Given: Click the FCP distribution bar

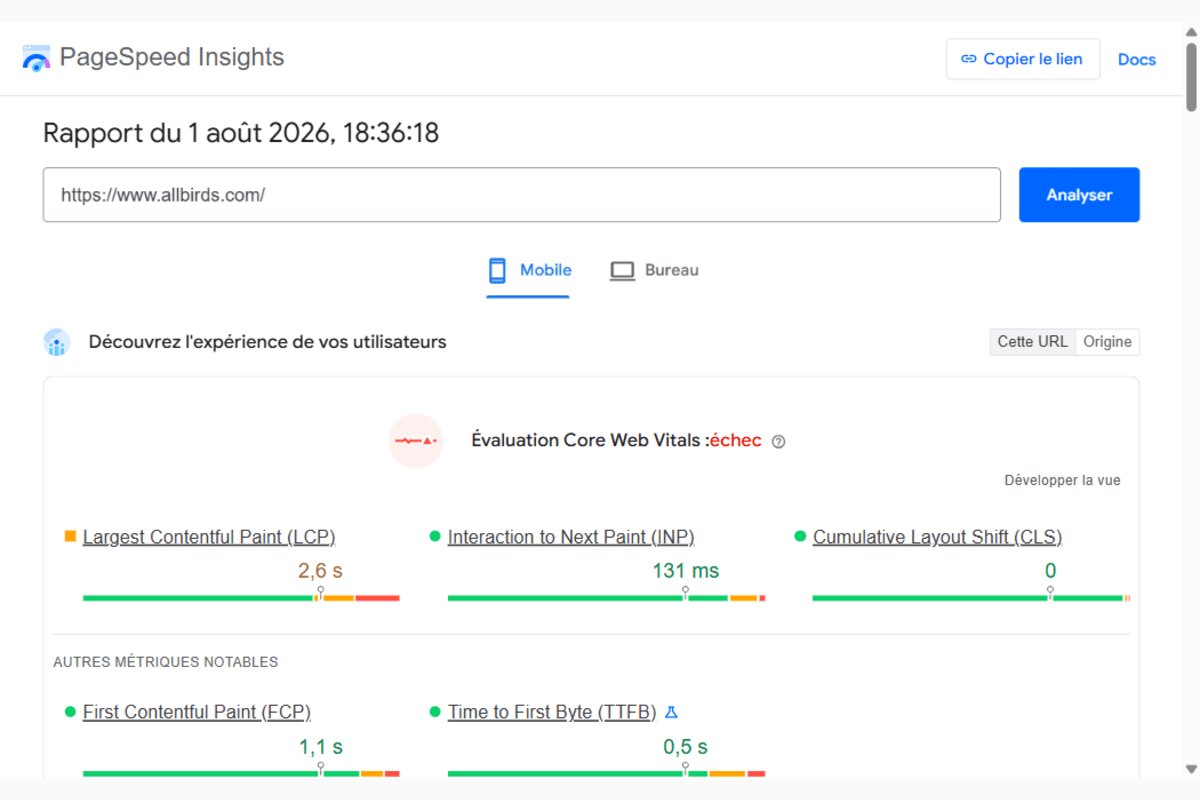Looking at the screenshot, I should pos(241,774).
